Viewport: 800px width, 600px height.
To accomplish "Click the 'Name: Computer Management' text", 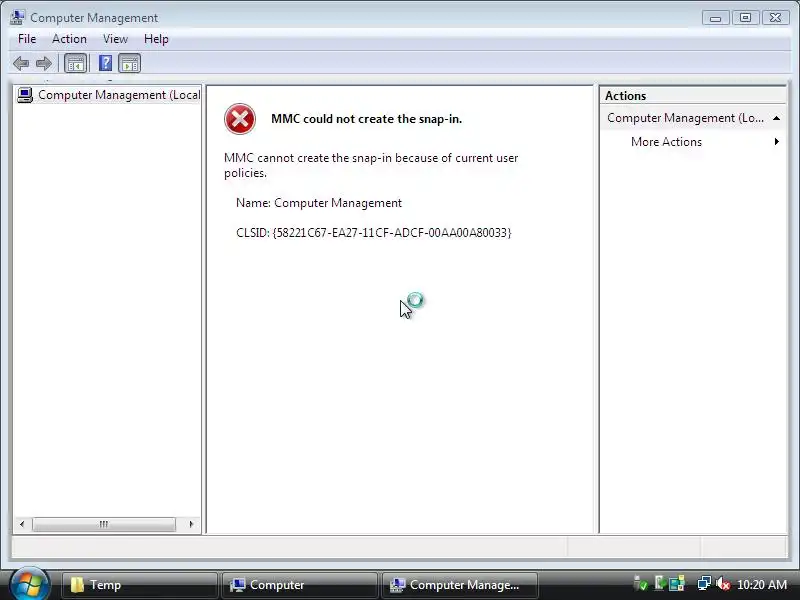I will (319, 203).
